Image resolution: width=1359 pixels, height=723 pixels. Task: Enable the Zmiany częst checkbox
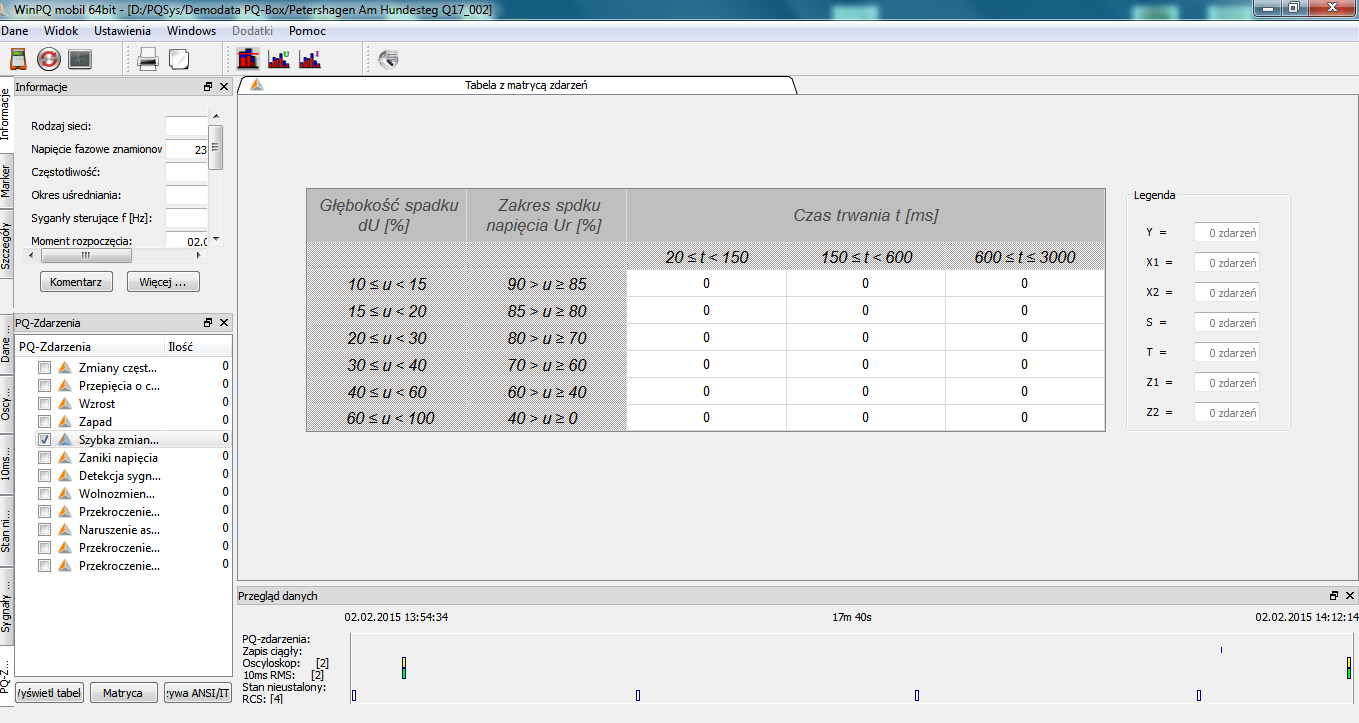44,368
